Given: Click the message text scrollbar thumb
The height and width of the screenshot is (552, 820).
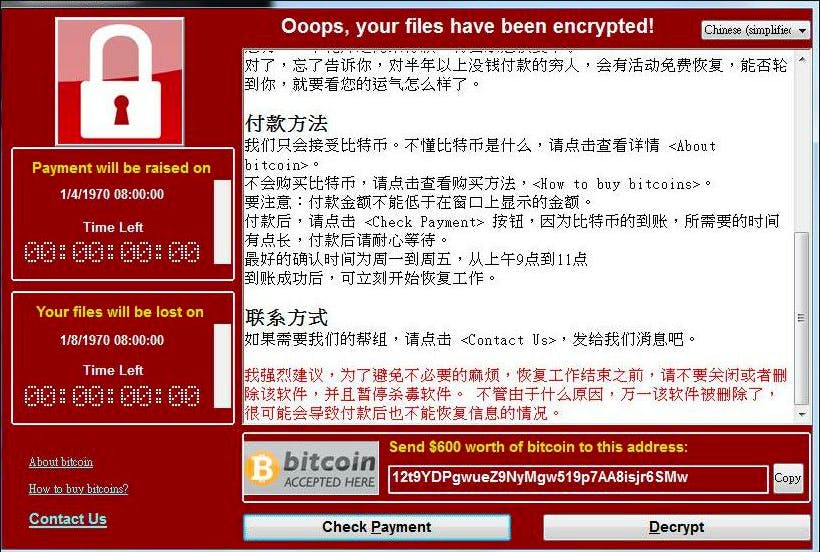Looking at the screenshot, I should [x=802, y=318].
